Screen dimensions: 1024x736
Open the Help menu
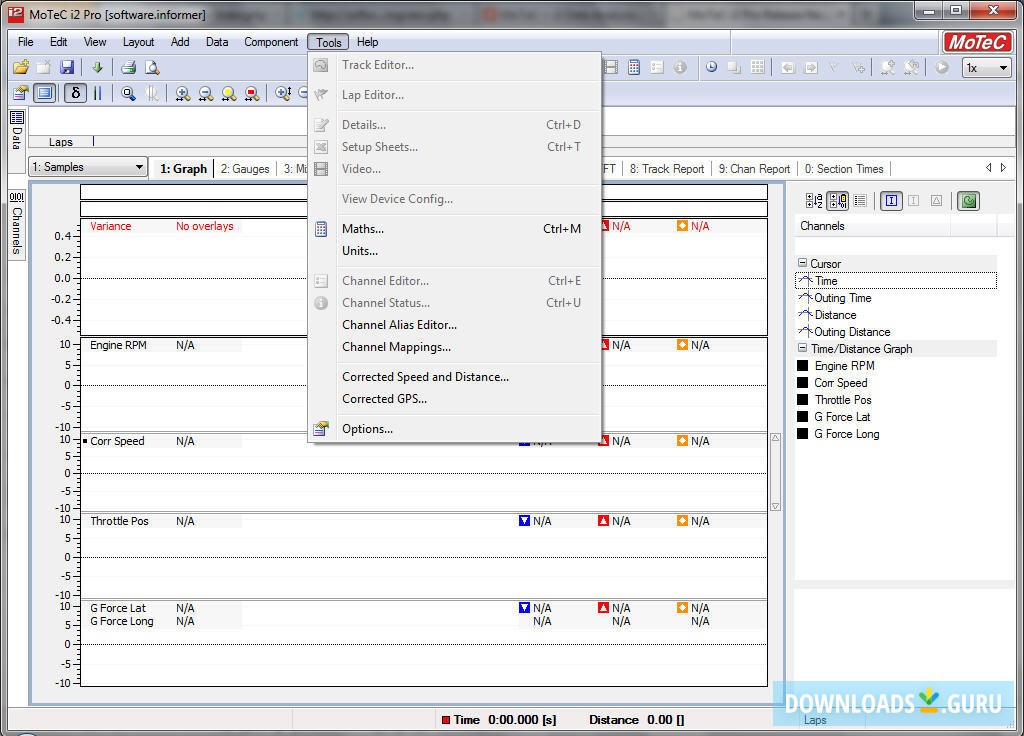(367, 42)
